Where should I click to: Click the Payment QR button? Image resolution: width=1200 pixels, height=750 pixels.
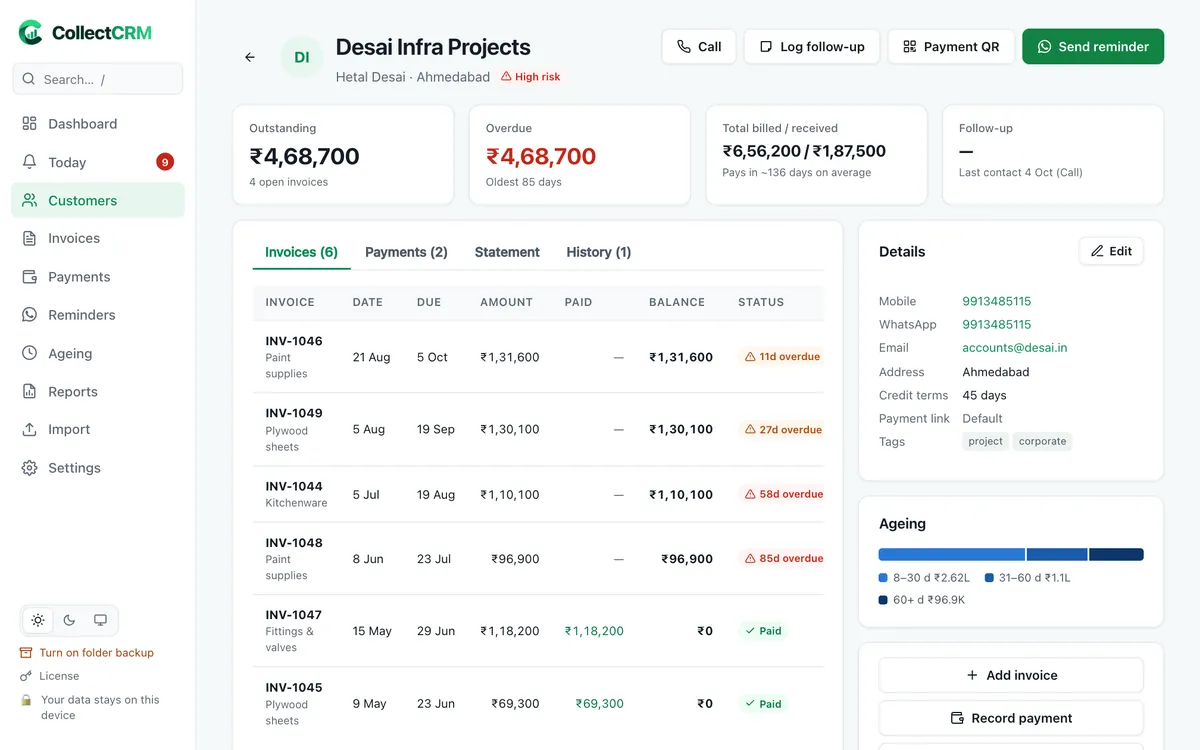951,47
